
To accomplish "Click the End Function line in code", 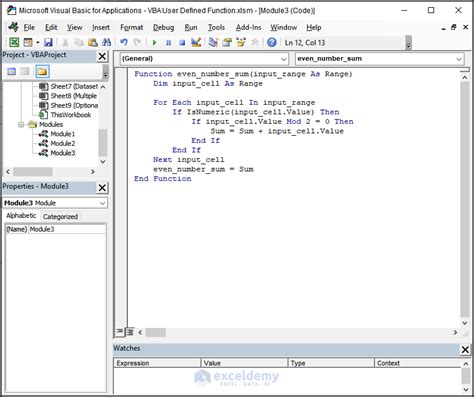I will click(163, 179).
